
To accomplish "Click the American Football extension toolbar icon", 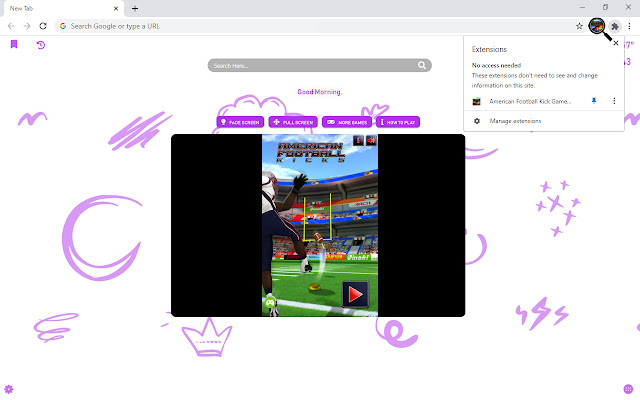I will point(597,26).
